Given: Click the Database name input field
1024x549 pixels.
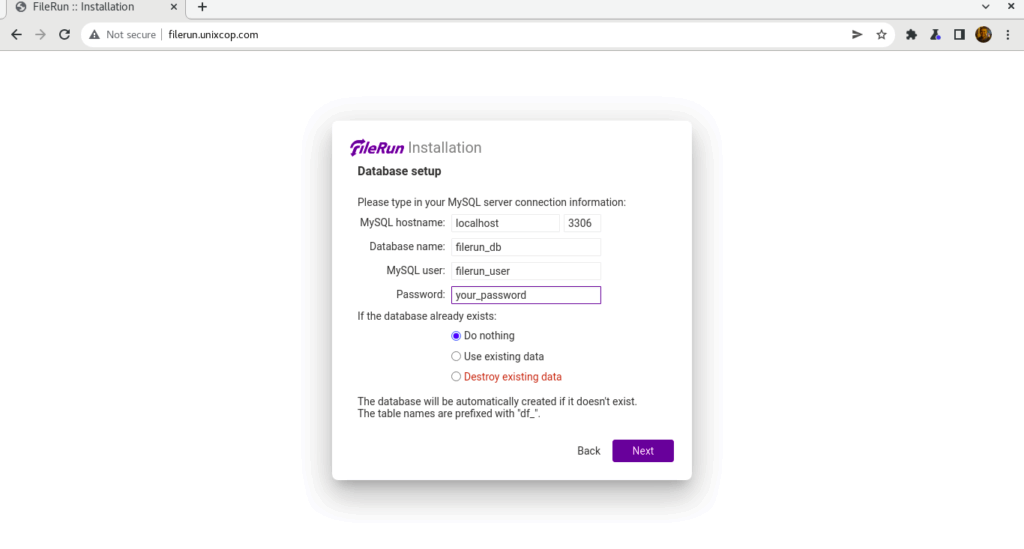Looking at the screenshot, I should pos(526,247).
